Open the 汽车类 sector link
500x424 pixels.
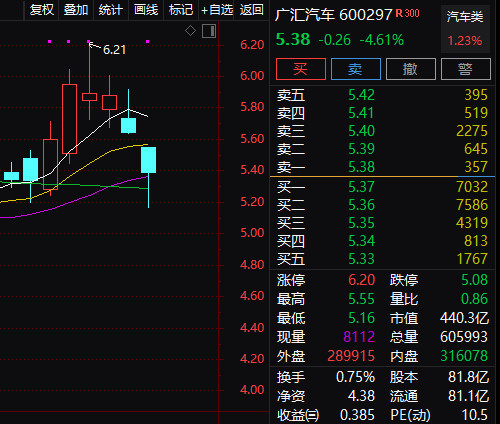pos(465,17)
